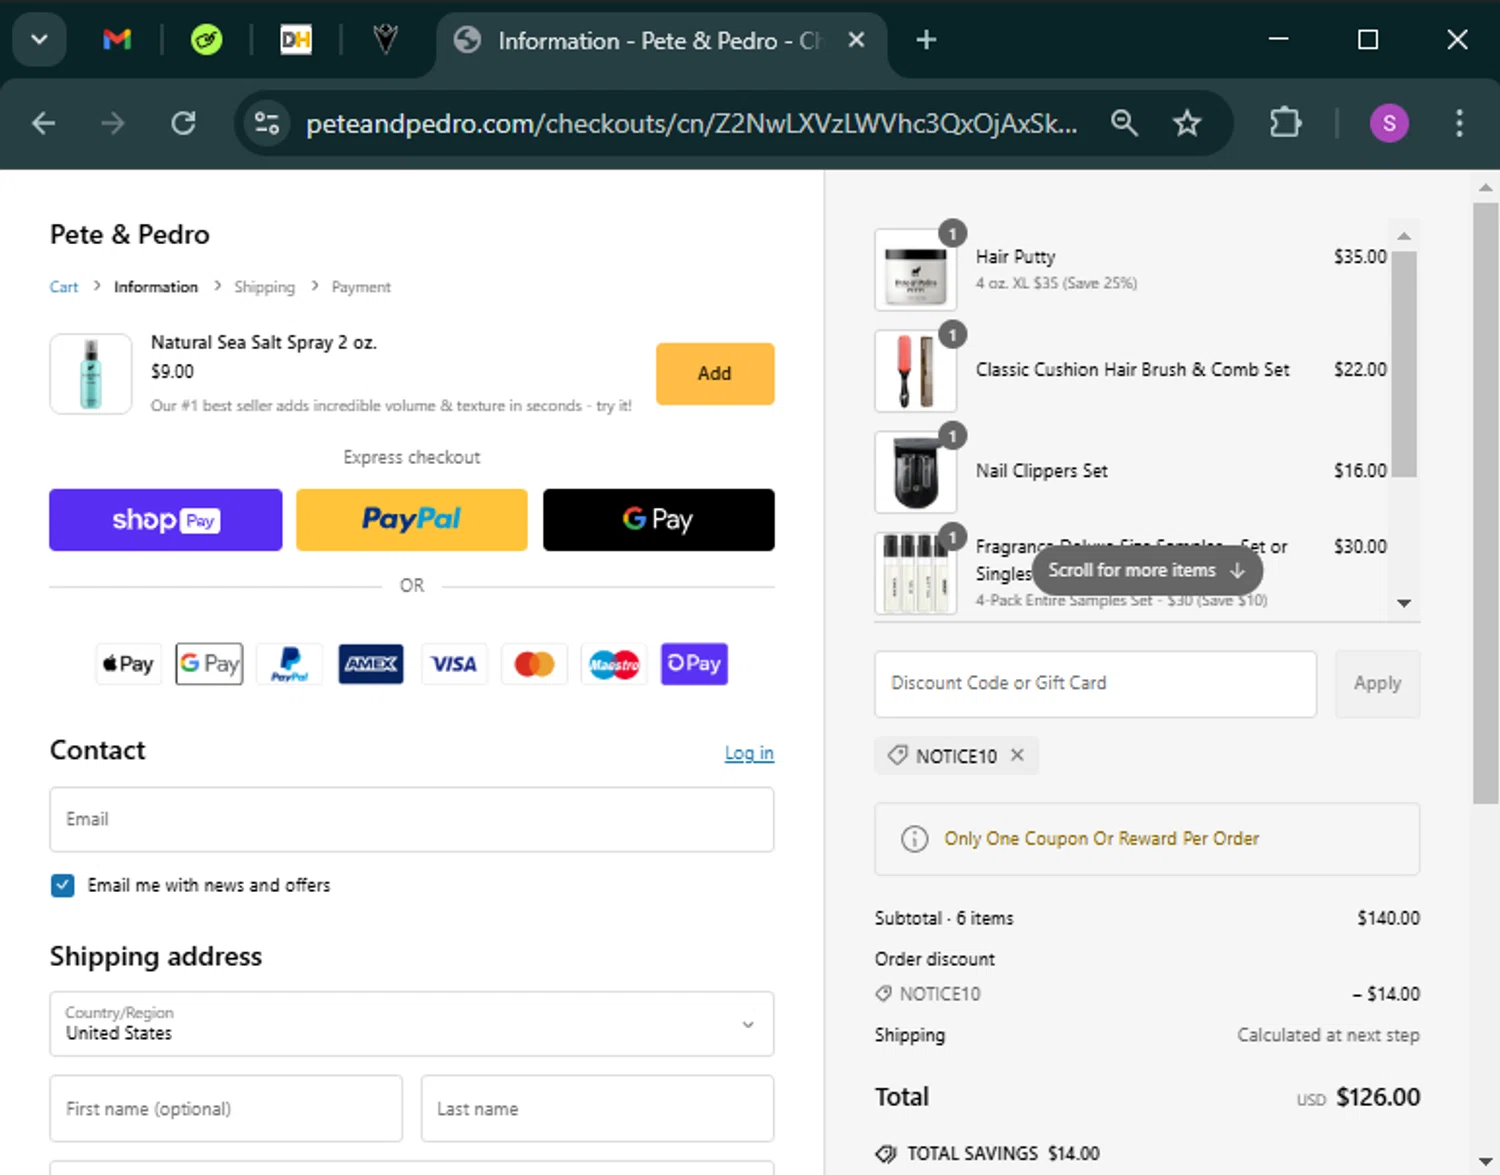Click the Maestro card icon

614,664
